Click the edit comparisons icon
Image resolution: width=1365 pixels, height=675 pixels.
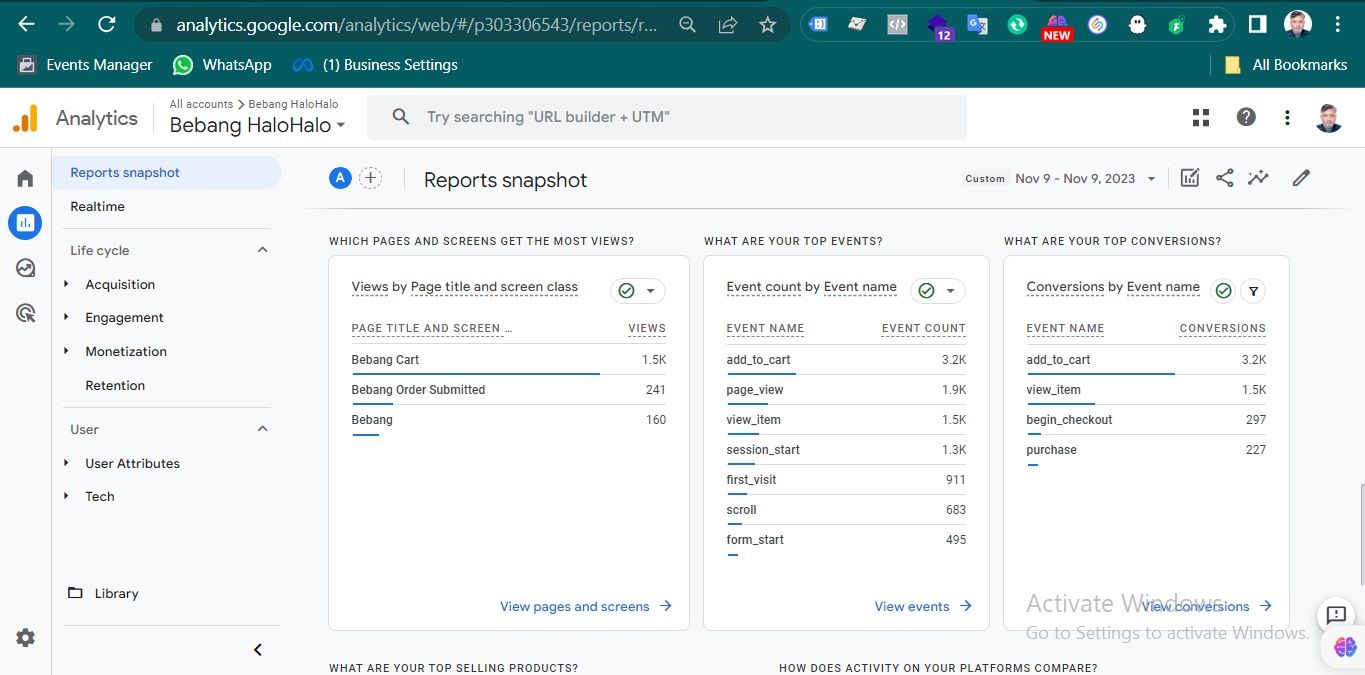click(x=1190, y=178)
